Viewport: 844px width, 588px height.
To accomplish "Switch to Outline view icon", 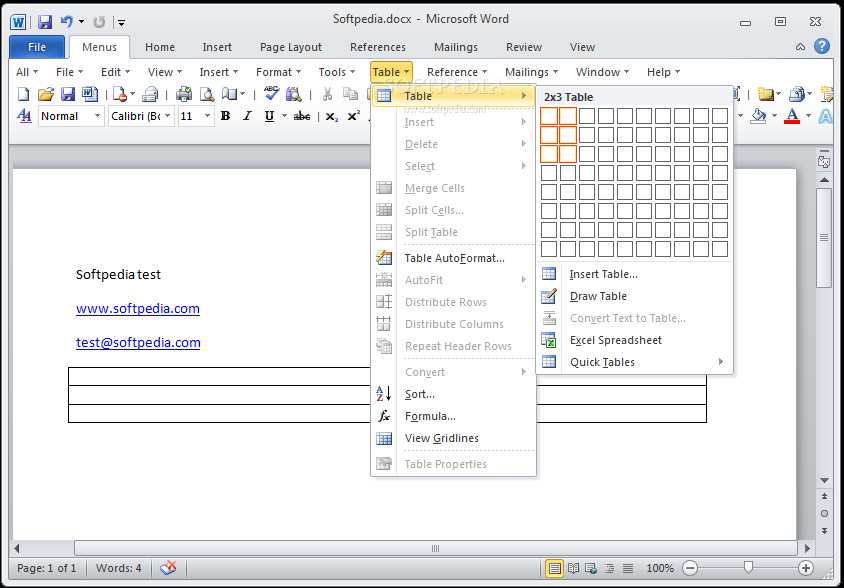I will (609, 568).
